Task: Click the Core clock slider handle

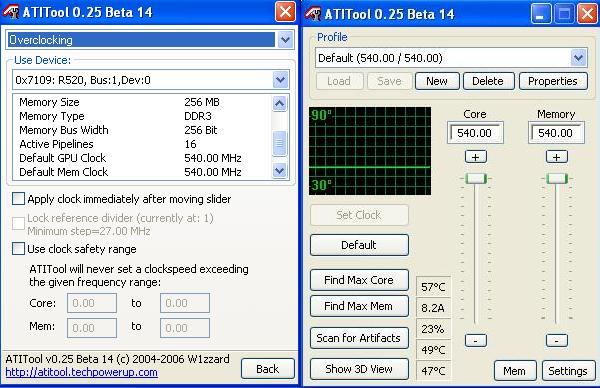Action: coord(476,178)
